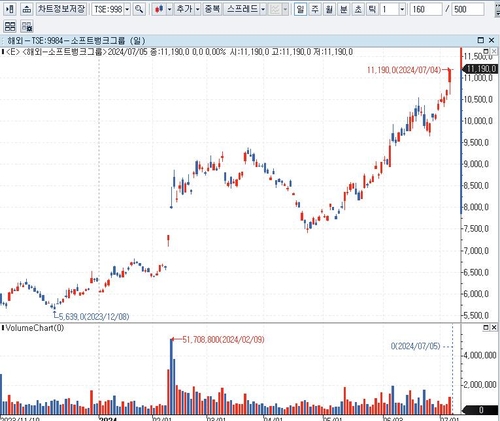
Task: Click the 4,000,000 volume axis label
Action: (x=480, y=355)
